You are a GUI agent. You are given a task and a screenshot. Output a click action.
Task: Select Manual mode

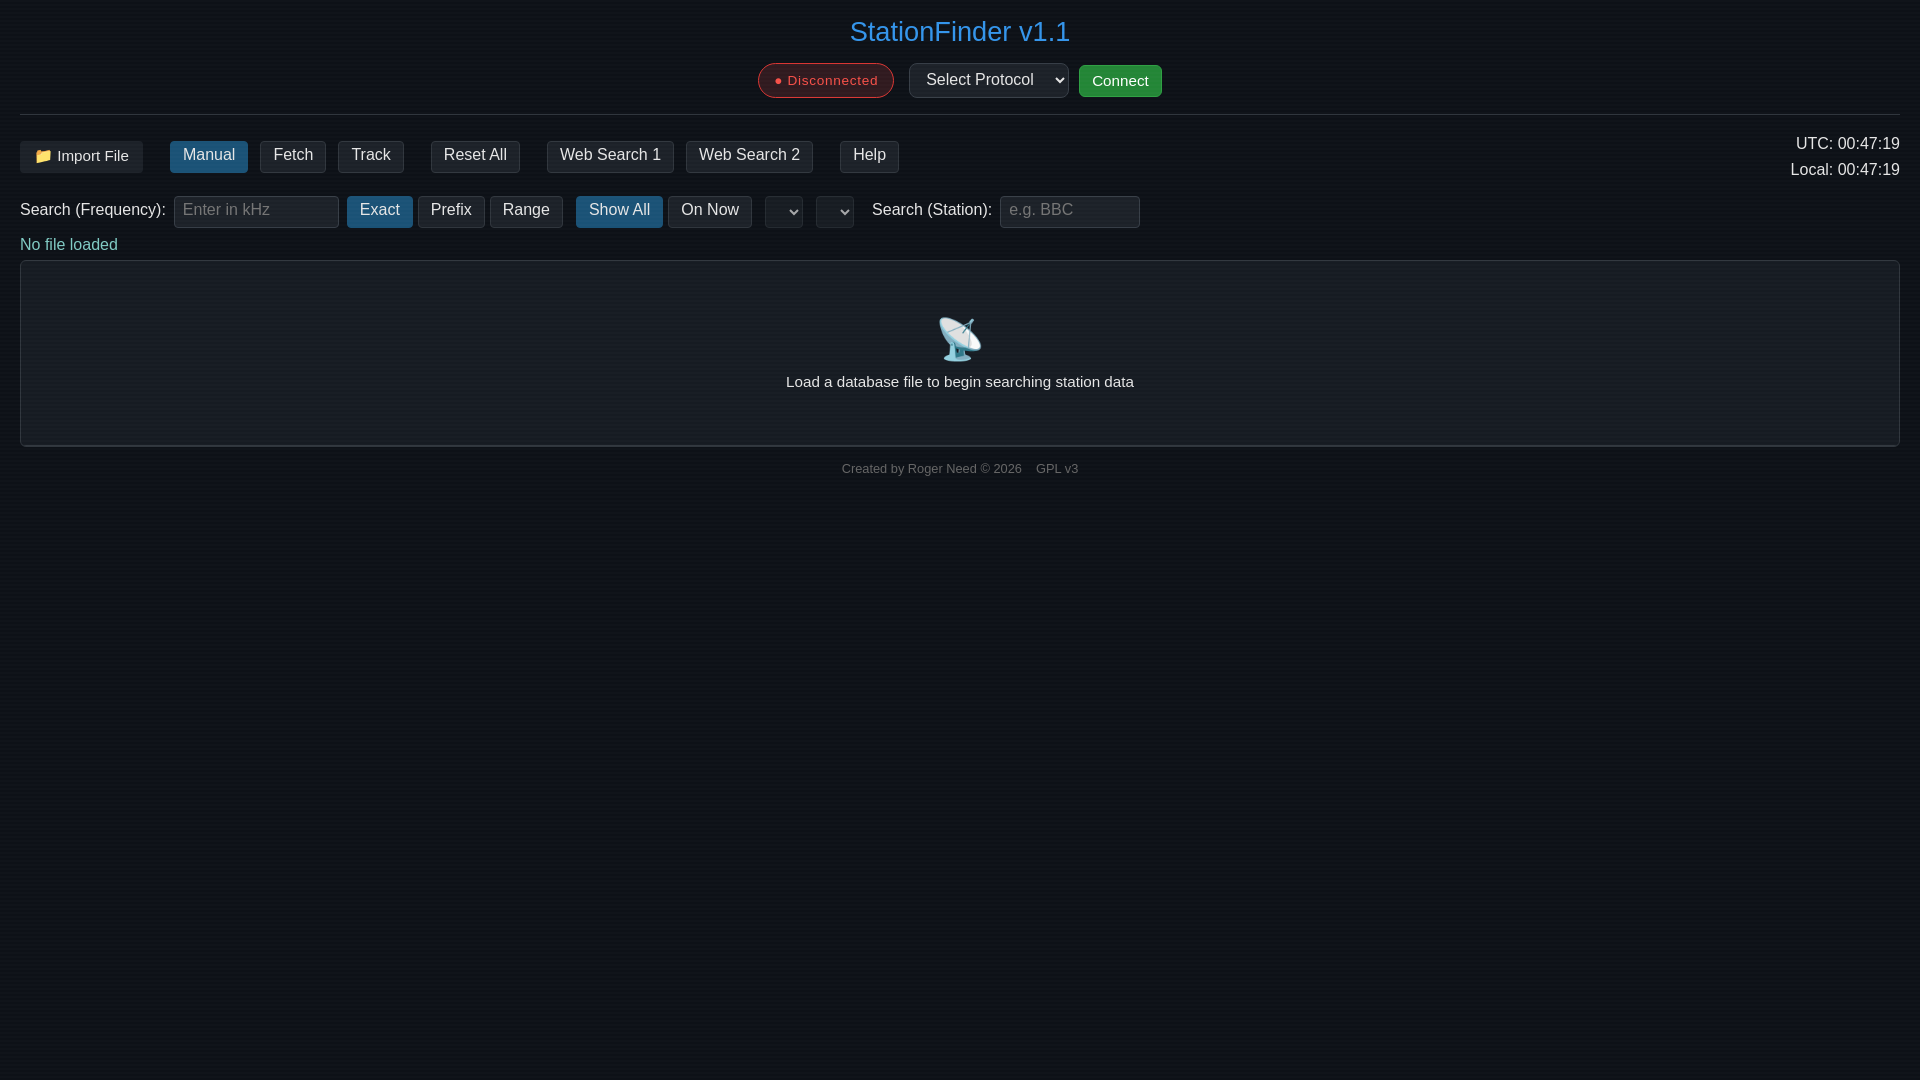coord(209,156)
